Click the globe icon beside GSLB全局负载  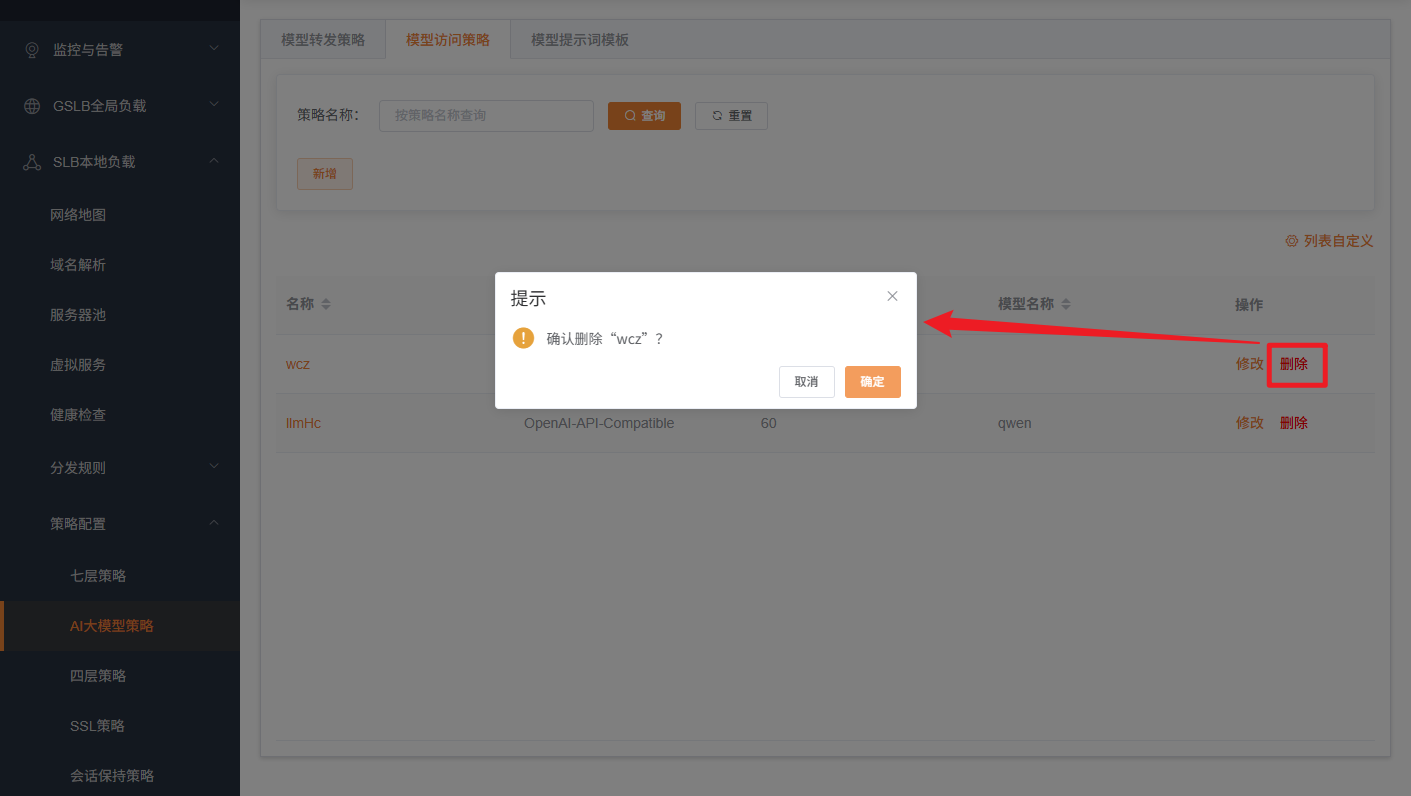pos(30,104)
